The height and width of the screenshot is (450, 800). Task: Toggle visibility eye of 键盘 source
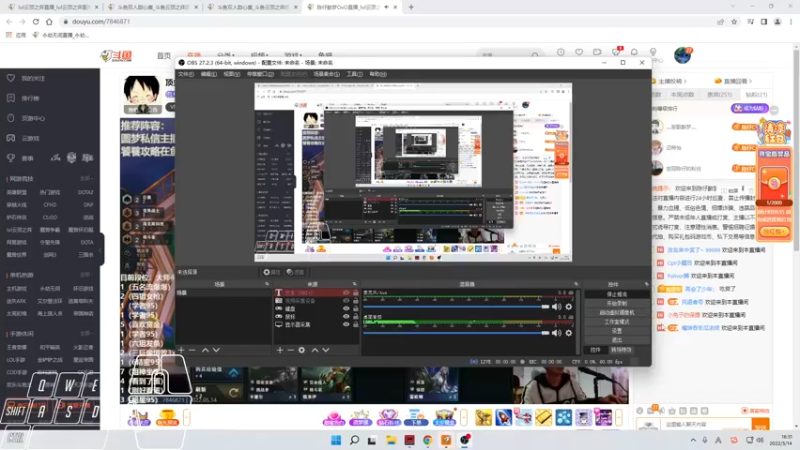(x=346, y=309)
